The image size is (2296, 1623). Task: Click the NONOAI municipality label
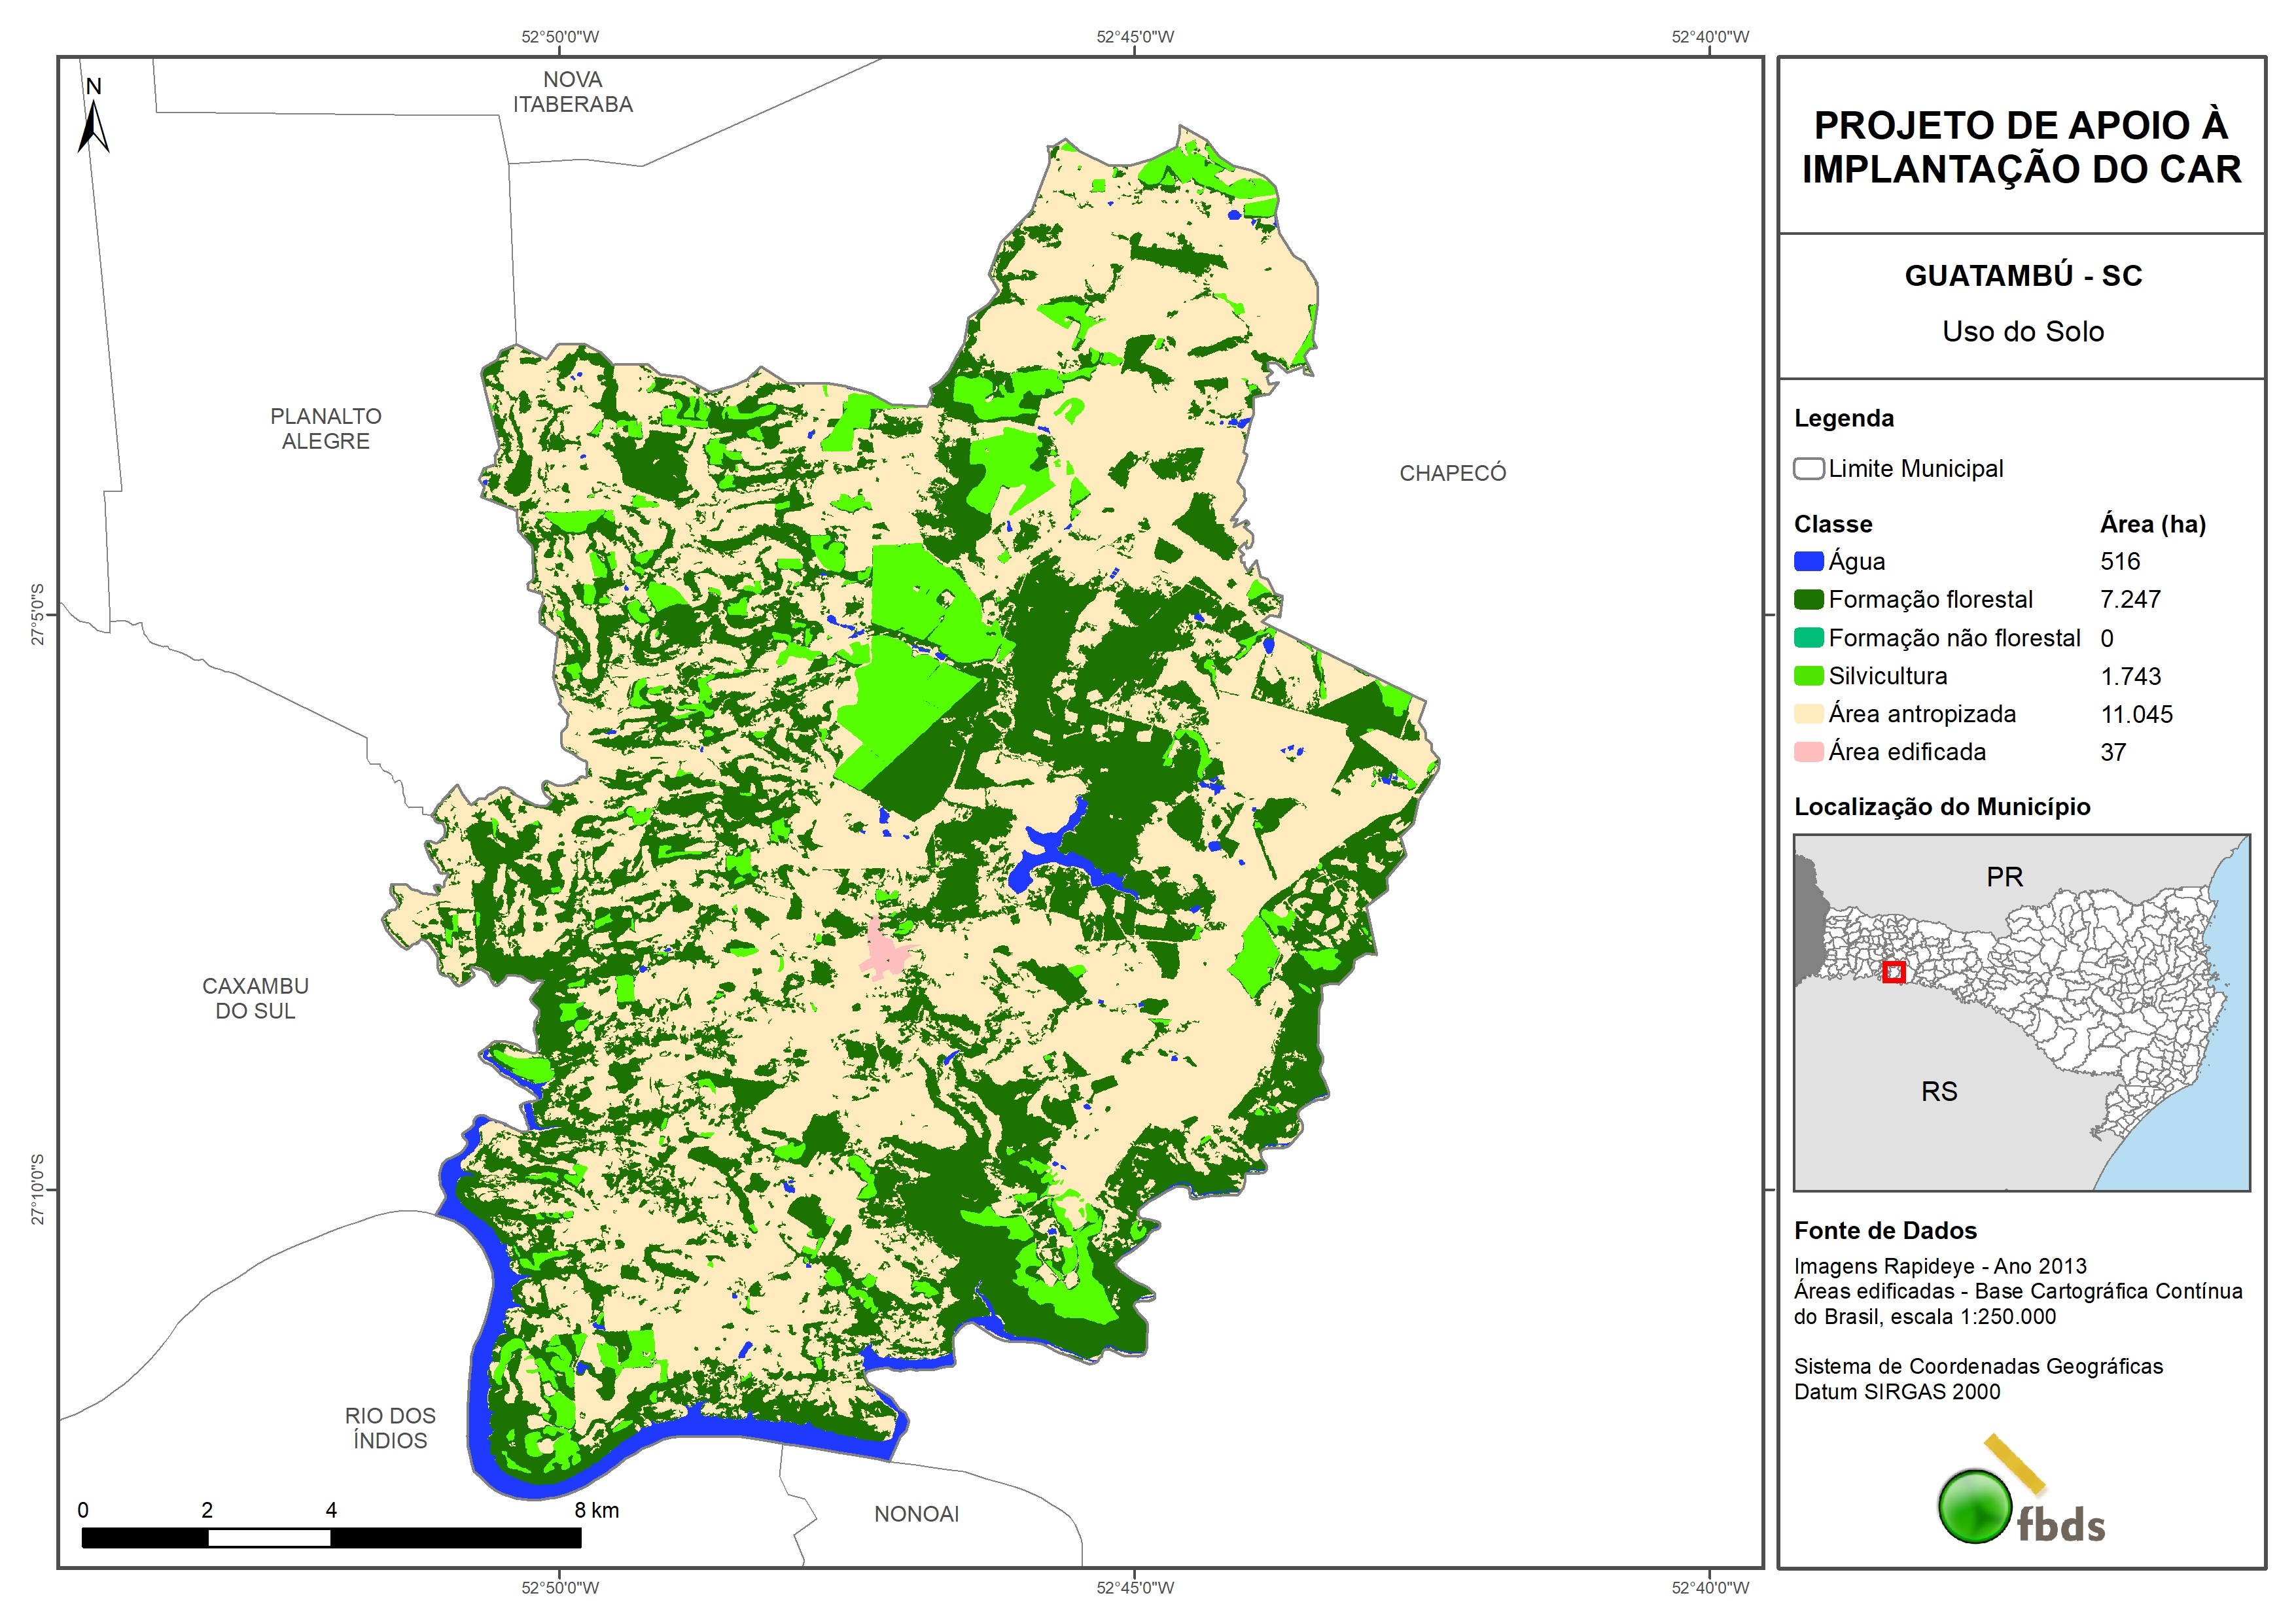point(916,1514)
